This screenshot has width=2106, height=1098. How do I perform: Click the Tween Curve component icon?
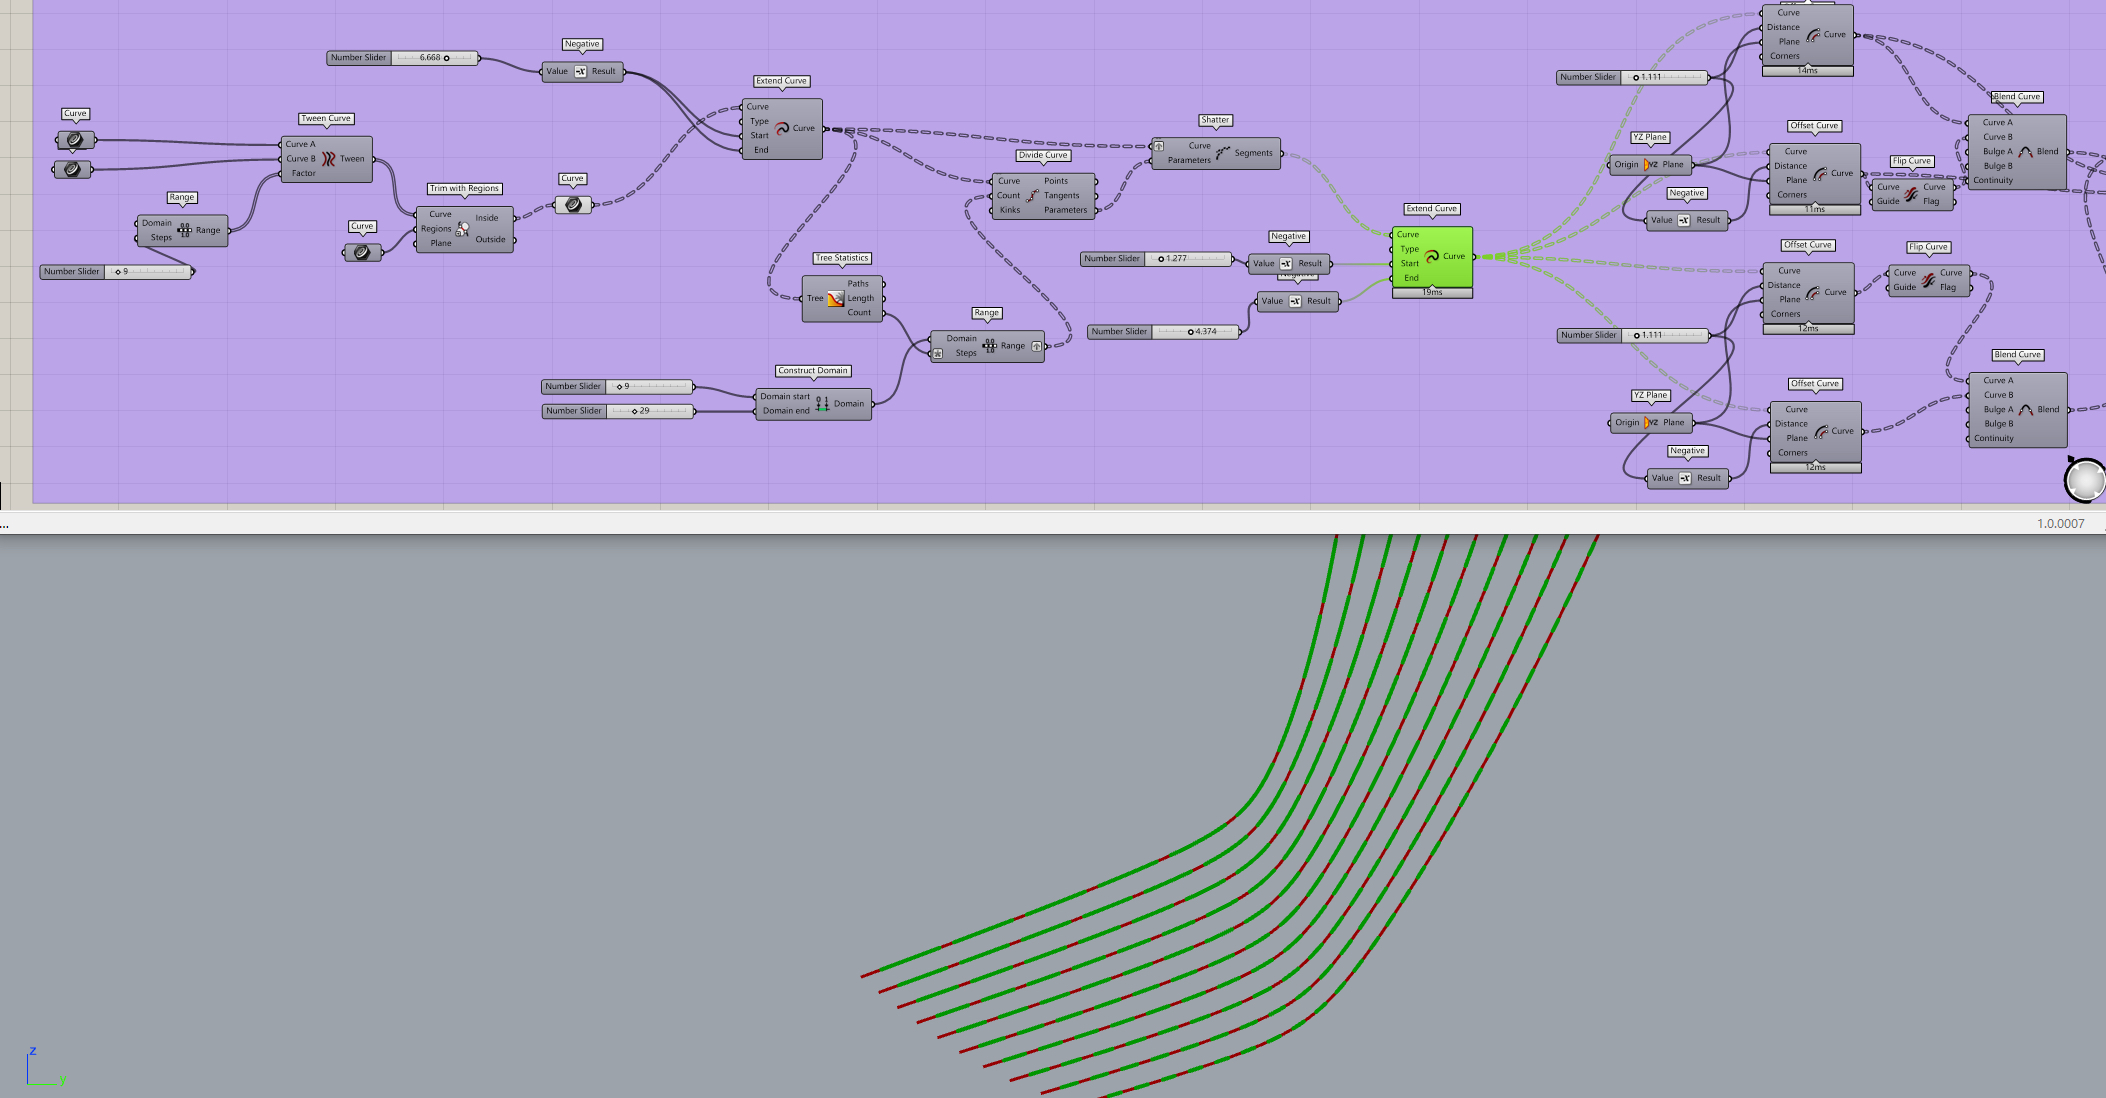tap(328, 159)
